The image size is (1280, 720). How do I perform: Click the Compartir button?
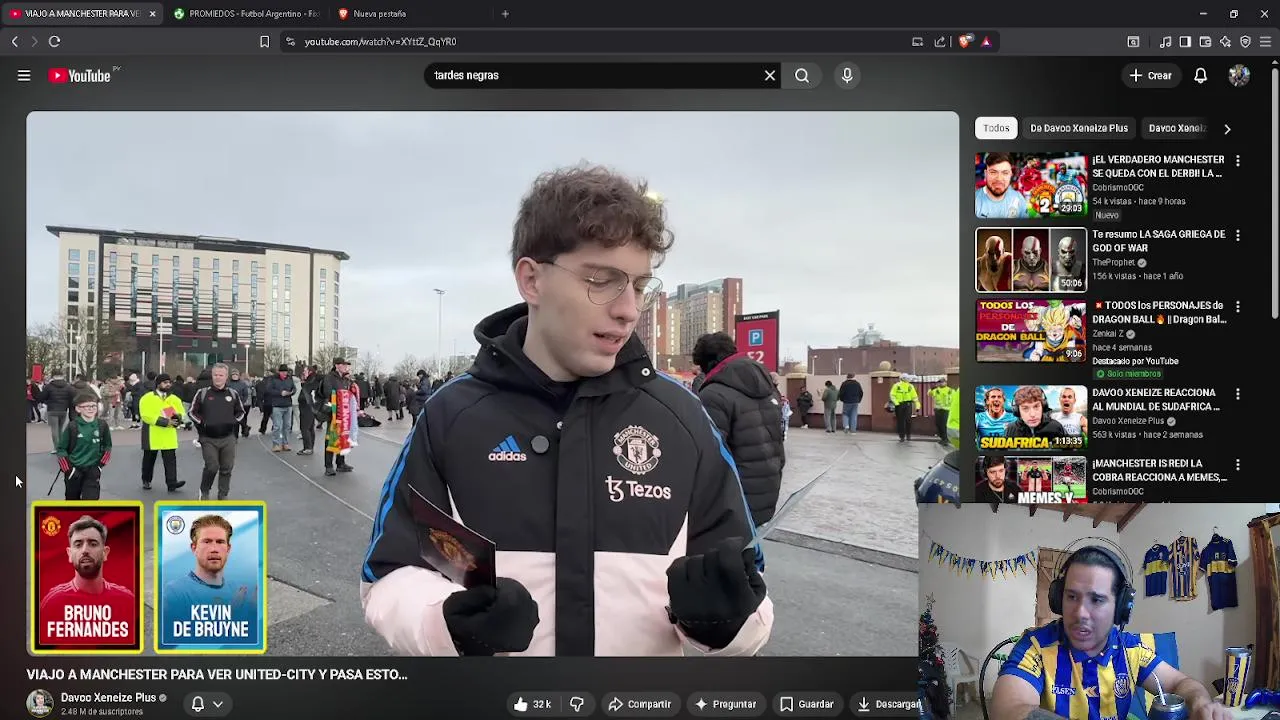click(x=640, y=704)
